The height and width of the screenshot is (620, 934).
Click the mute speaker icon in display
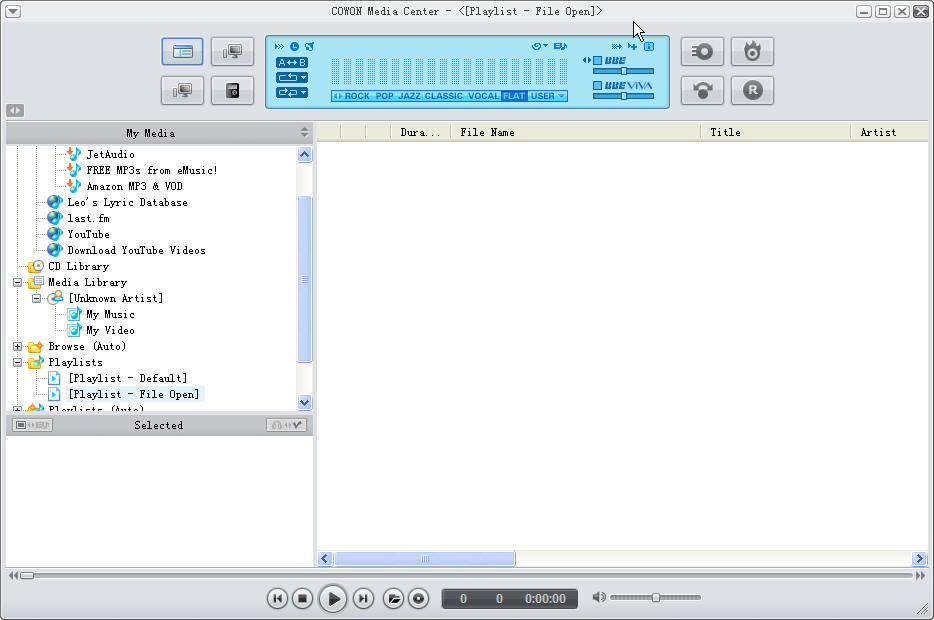tap(309, 46)
